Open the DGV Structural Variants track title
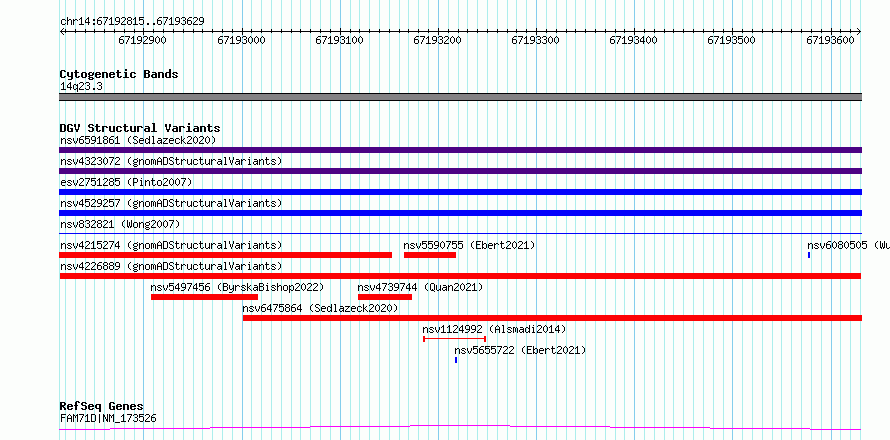 pyautogui.click(x=140, y=128)
